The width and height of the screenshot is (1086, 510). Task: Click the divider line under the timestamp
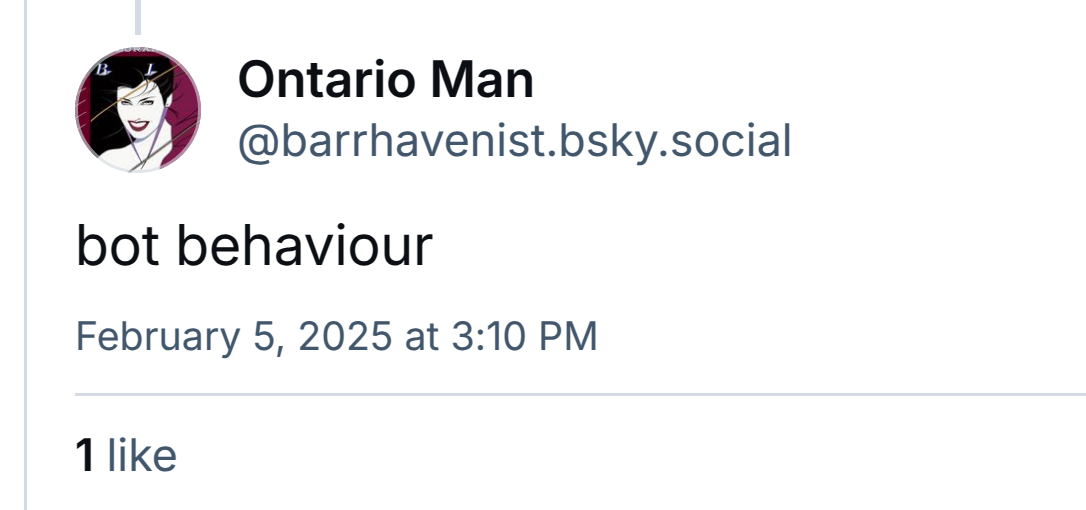(x=580, y=394)
